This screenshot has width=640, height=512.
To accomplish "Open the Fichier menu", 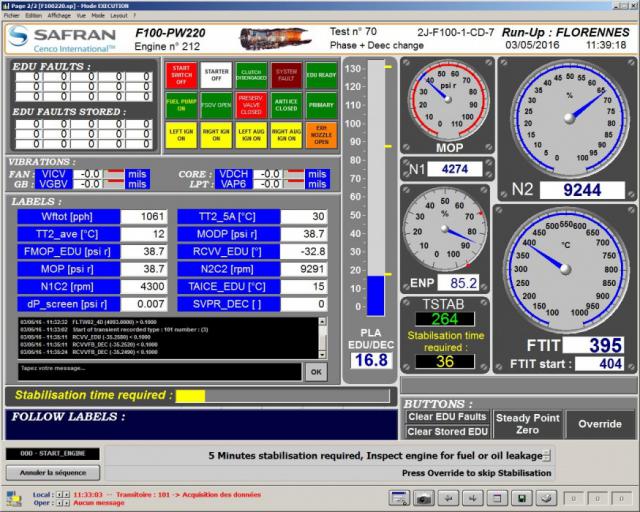I will (x=11, y=16).
